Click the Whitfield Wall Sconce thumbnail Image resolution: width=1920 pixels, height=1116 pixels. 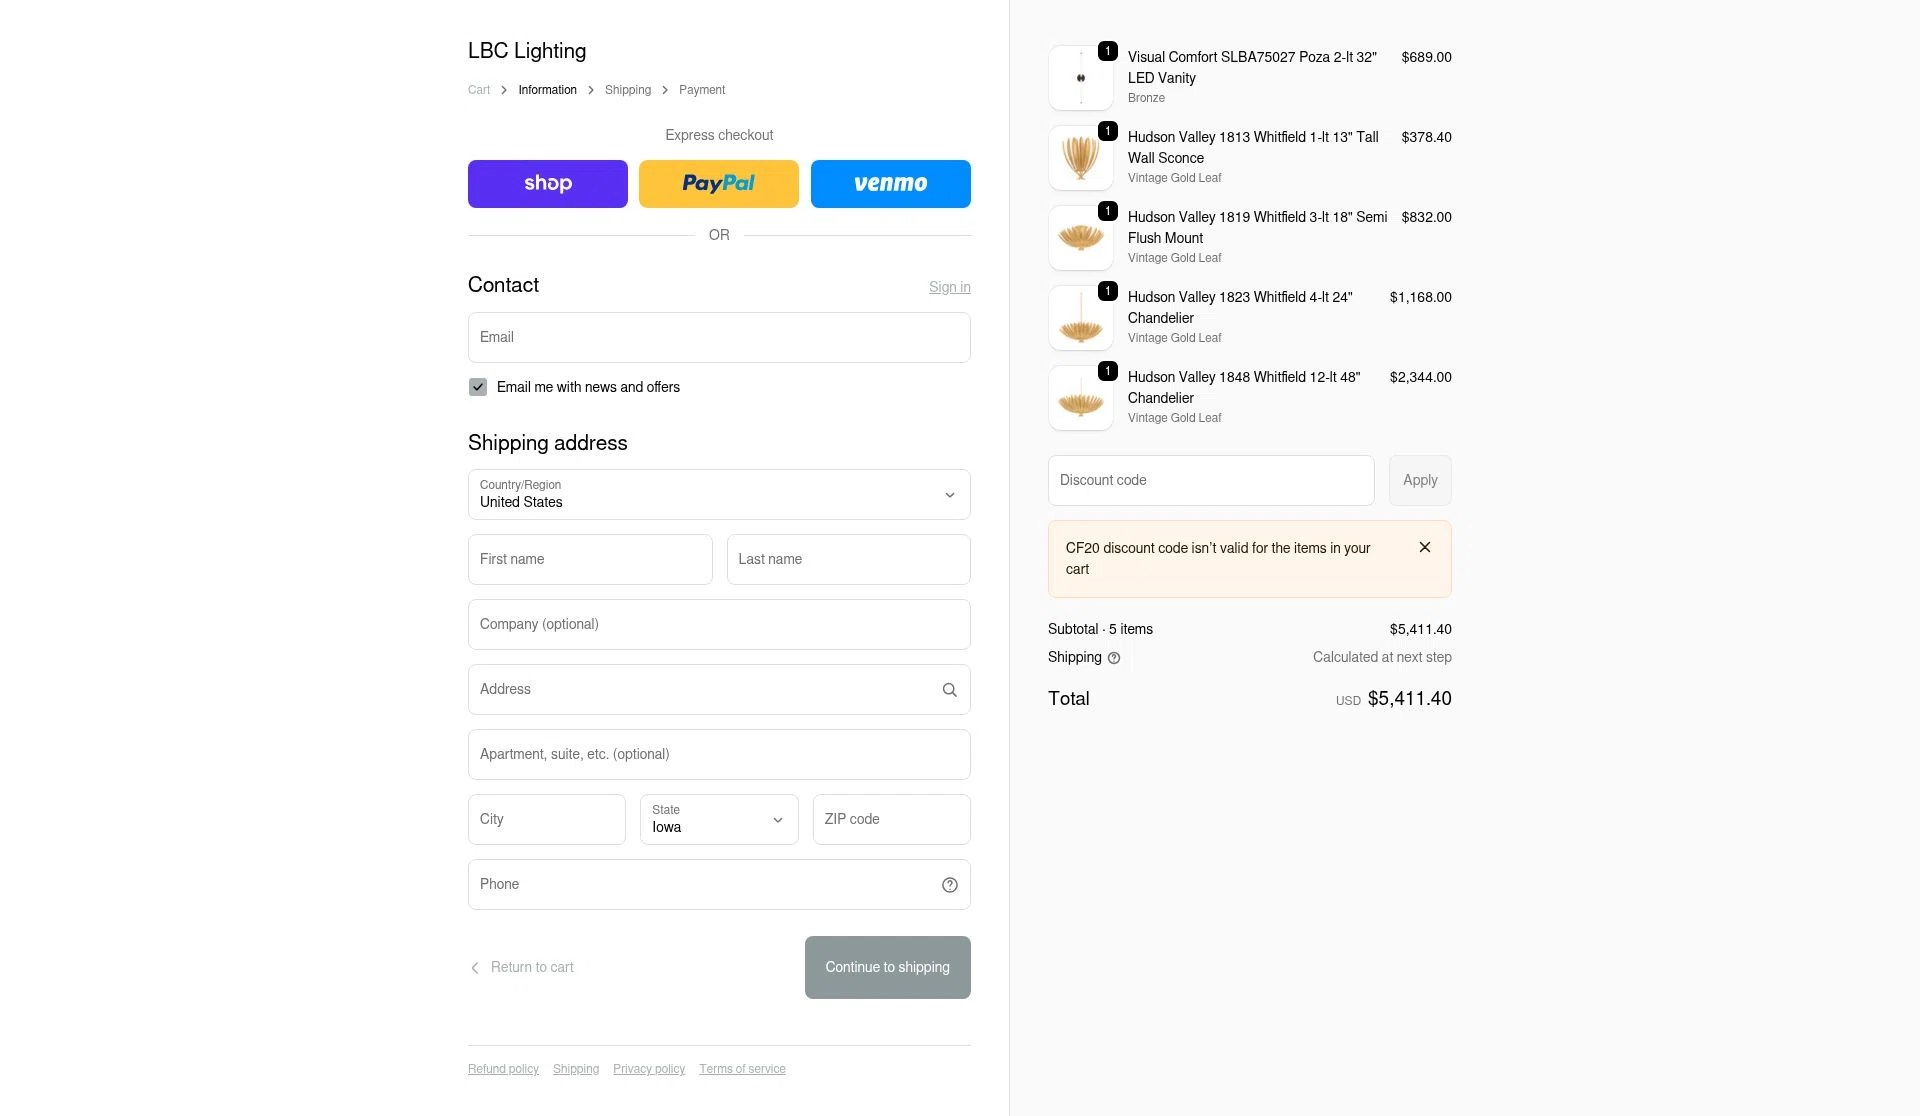pyautogui.click(x=1080, y=158)
